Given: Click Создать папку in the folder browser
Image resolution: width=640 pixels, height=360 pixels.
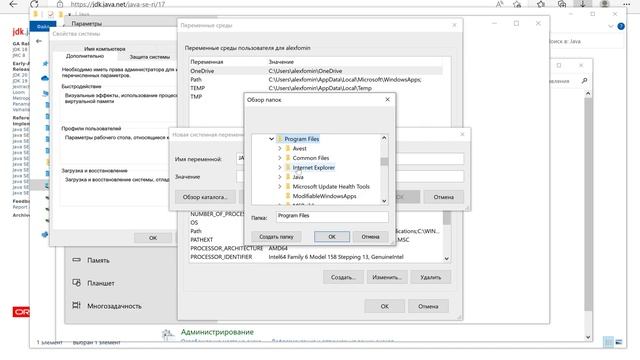Looking at the screenshot, I should [x=276, y=236].
